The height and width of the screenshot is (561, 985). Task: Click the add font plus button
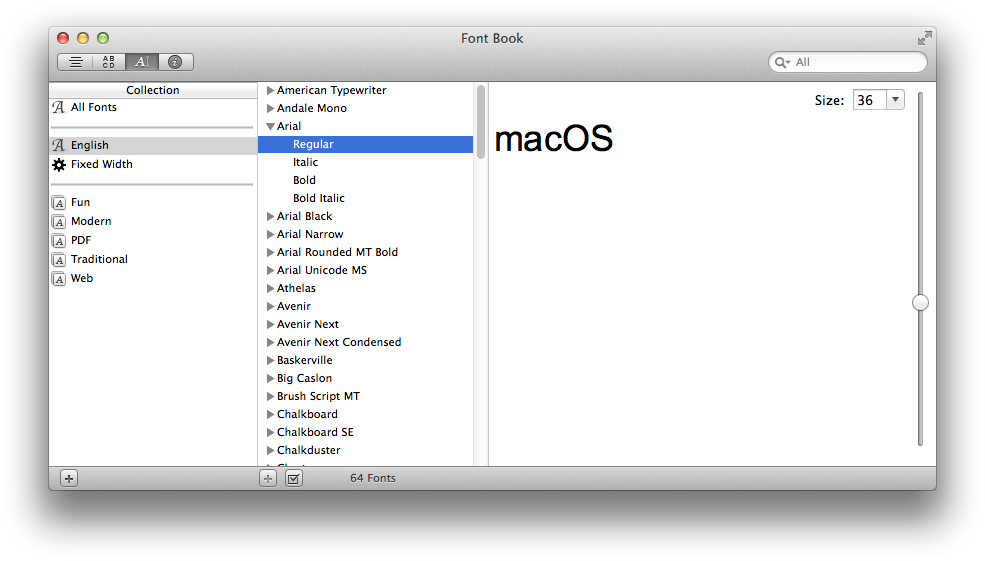(x=268, y=478)
